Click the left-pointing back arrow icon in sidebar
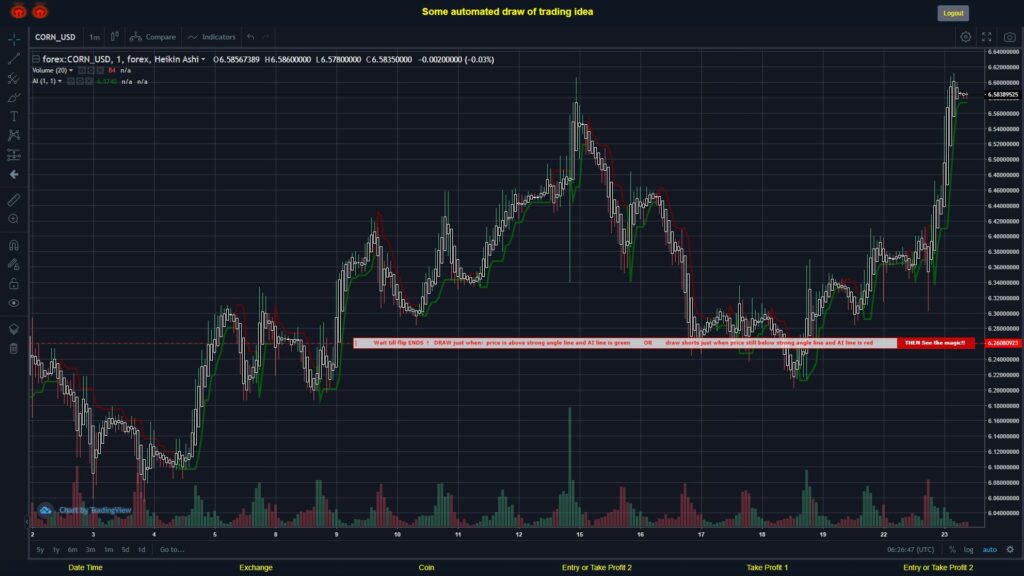 [x=14, y=174]
